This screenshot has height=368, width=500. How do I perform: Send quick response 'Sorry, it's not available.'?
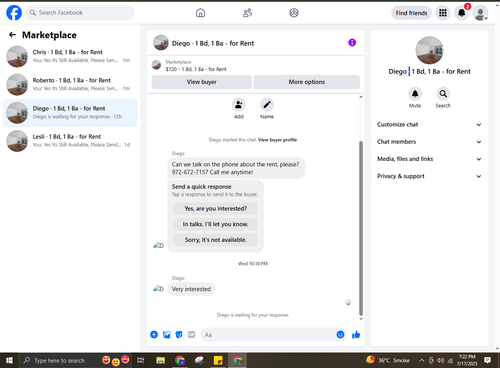216,240
